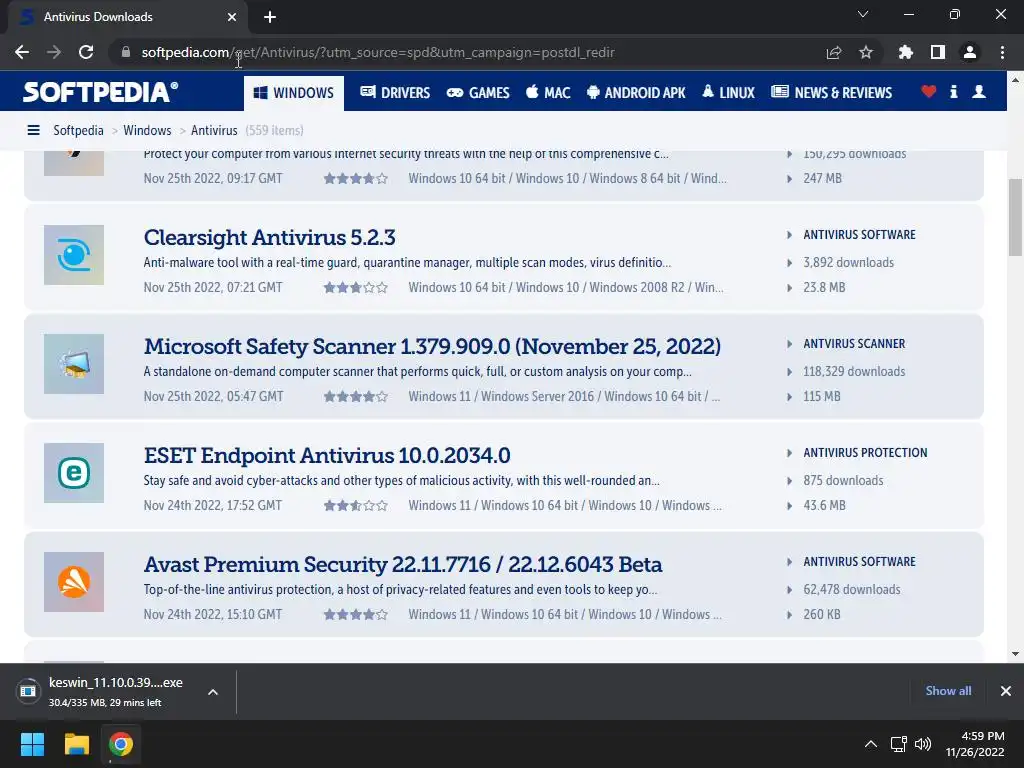Click Antivirus Software category for Clearsight
The image size is (1024, 768).
point(859,234)
